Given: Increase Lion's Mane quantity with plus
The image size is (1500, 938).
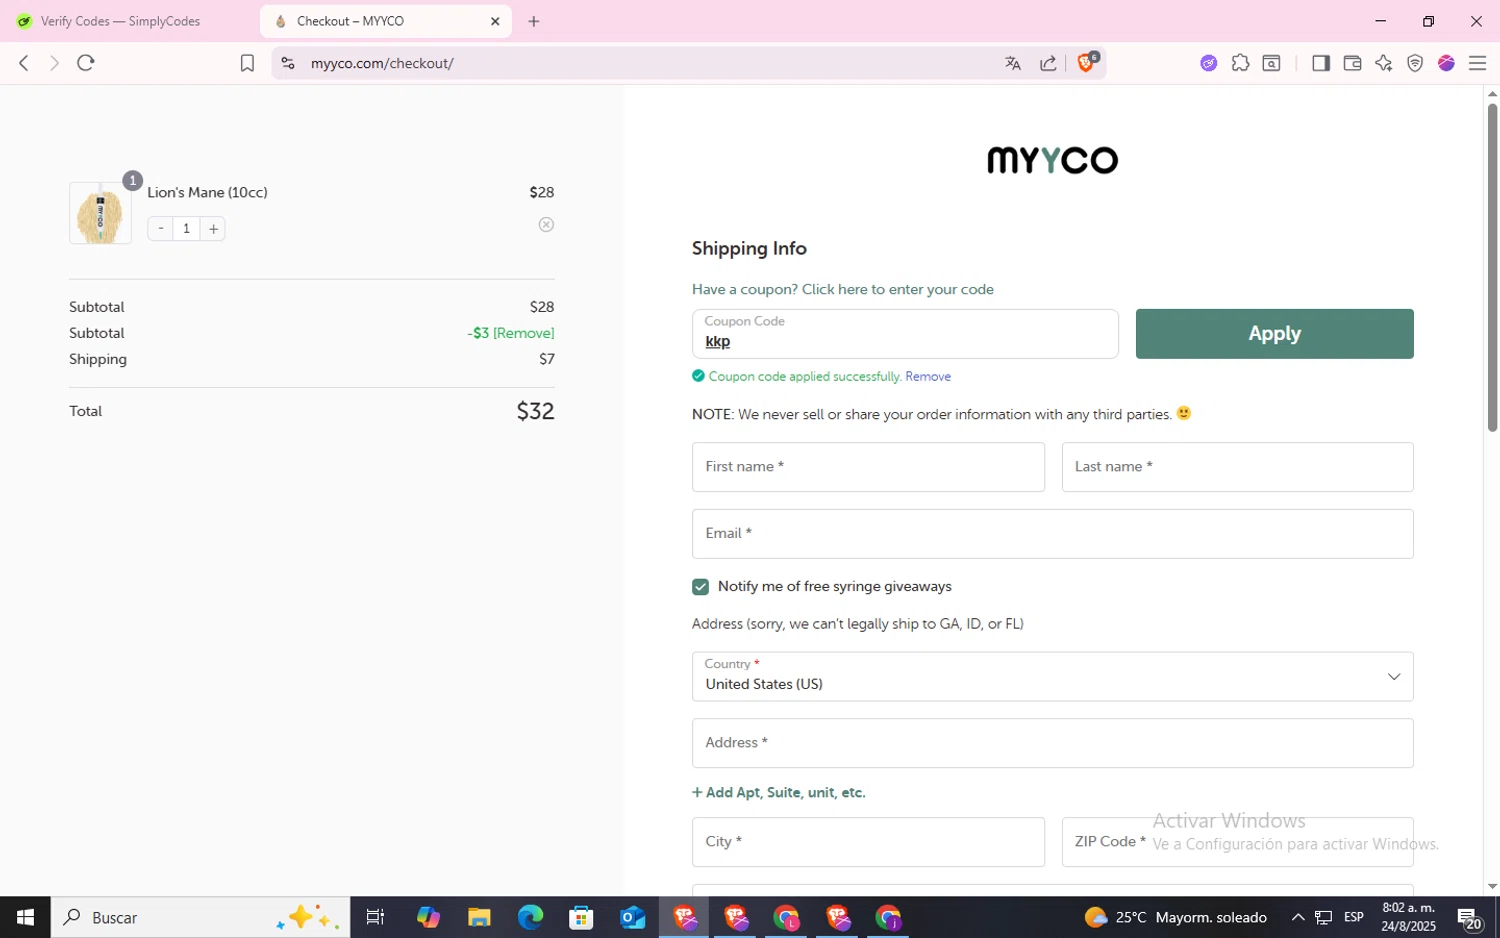Looking at the screenshot, I should click(213, 229).
